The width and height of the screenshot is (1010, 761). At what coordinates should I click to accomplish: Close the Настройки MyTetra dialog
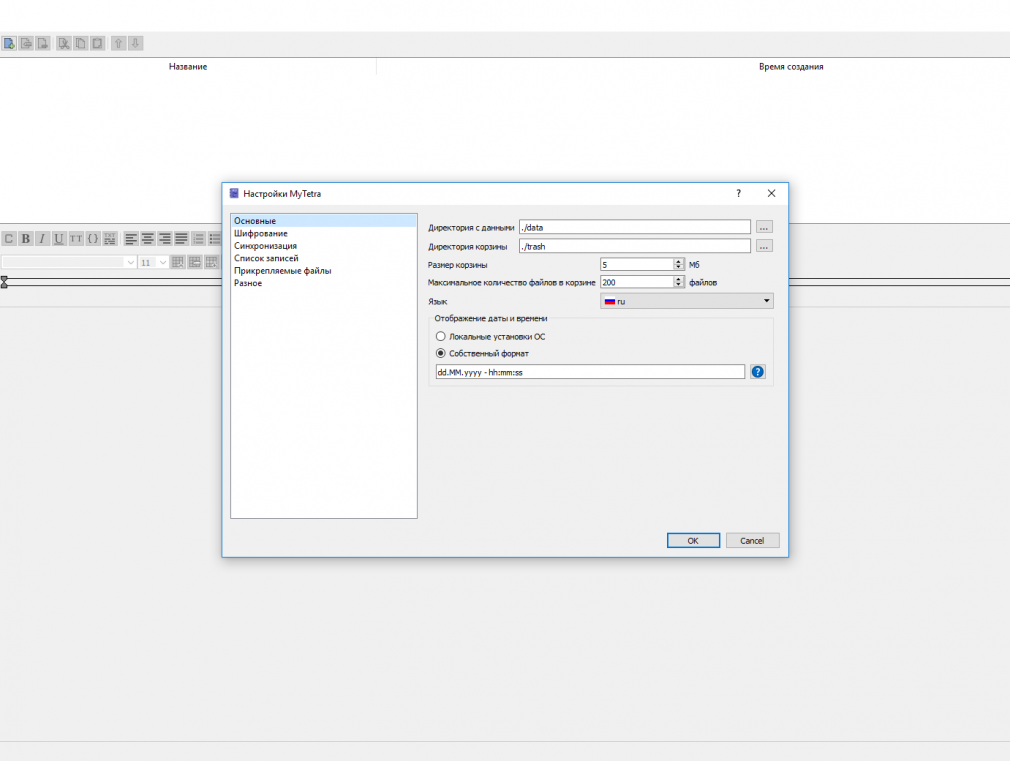(771, 193)
